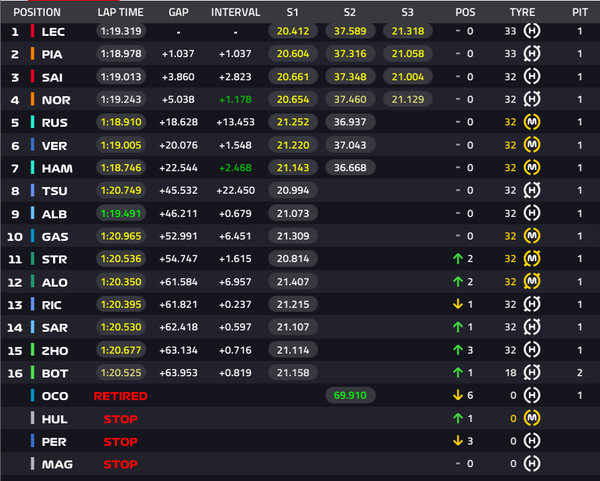
Task: Click PIA's orange team colour bar
Action: pyautogui.click(x=33, y=54)
